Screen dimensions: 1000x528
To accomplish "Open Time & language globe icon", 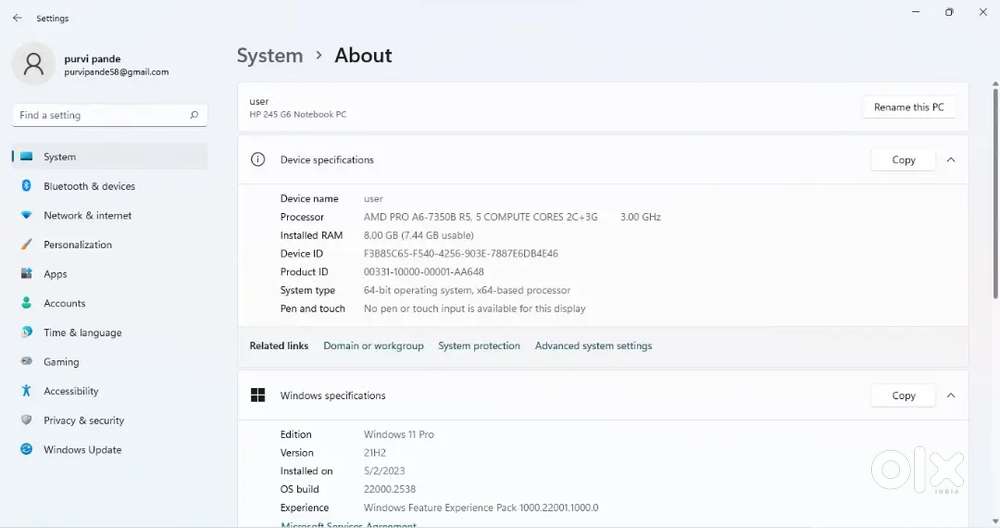I will coord(26,332).
